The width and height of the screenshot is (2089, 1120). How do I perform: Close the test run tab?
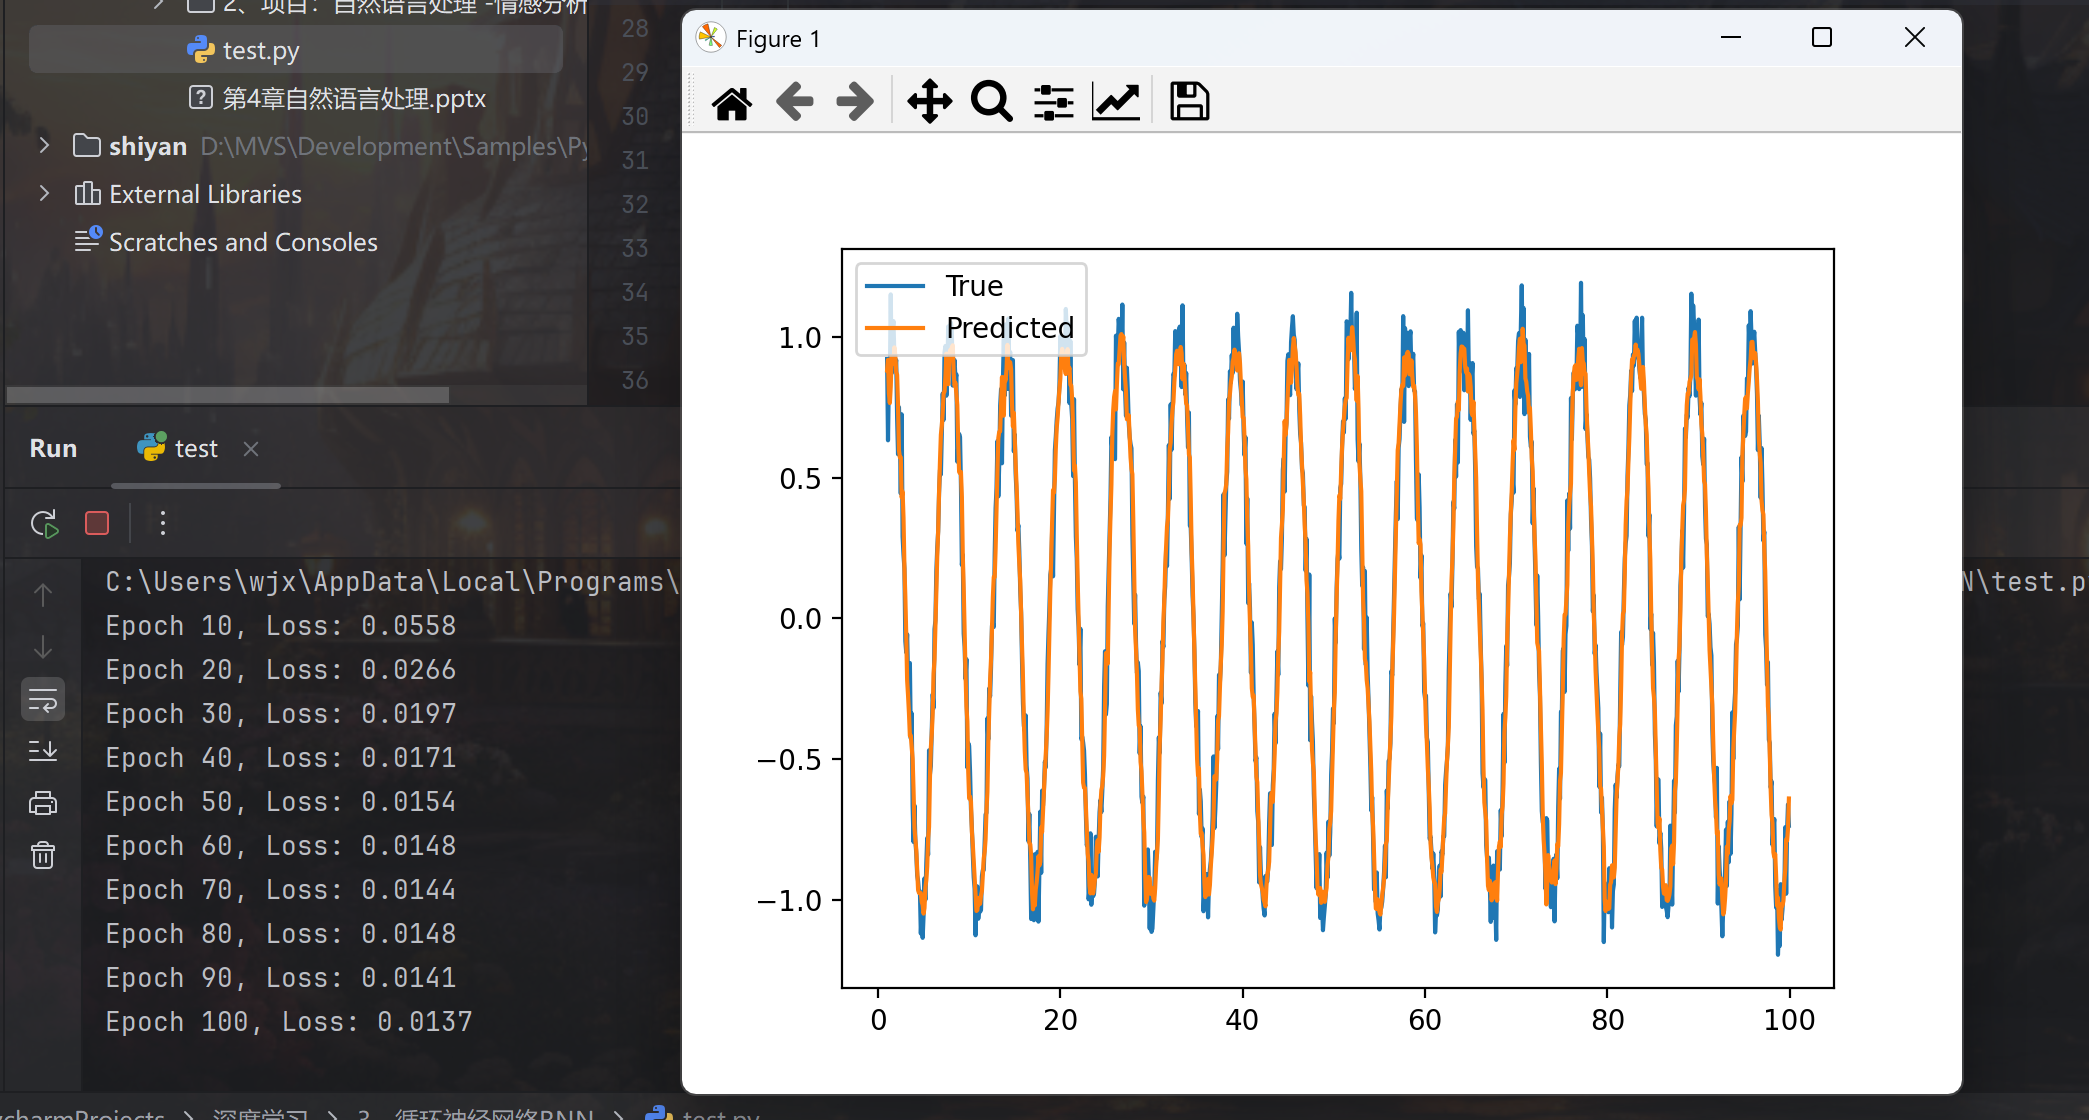coord(251,449)
